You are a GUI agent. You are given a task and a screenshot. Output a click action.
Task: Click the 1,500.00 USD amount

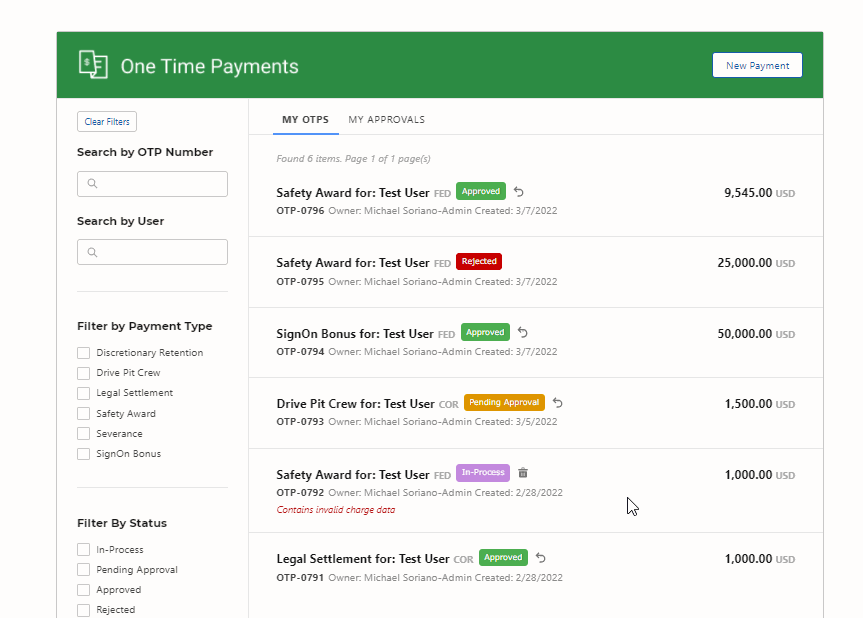click(760, 404)
